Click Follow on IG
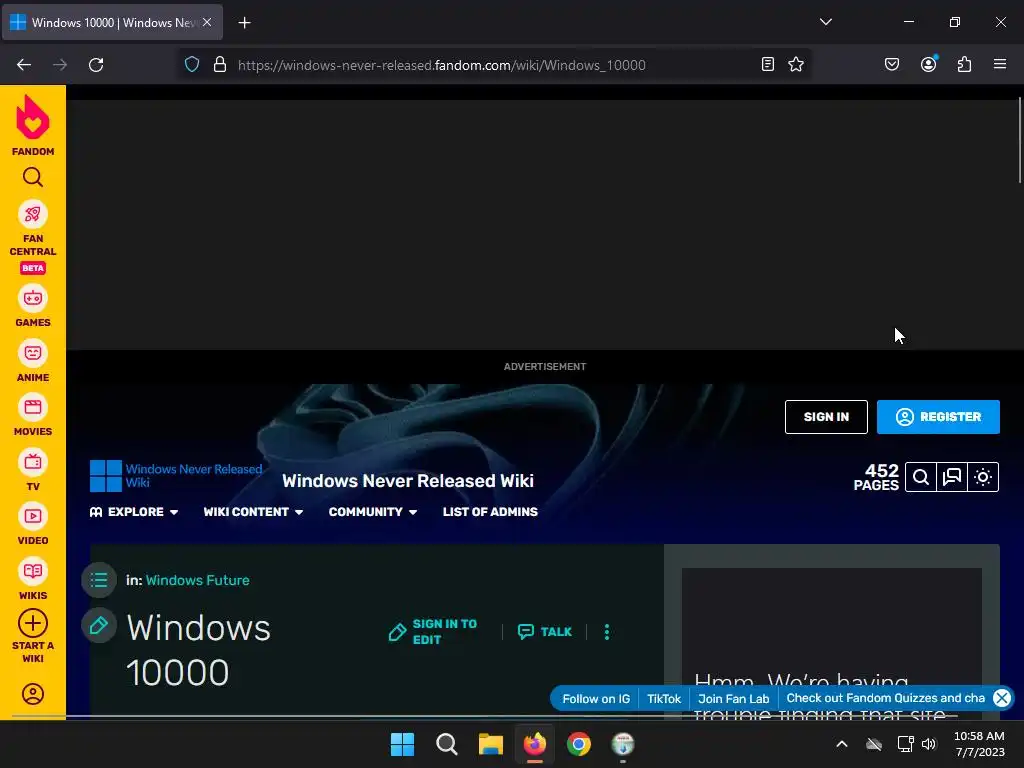This screenshot has height=768, width=1024. point(596,699)
